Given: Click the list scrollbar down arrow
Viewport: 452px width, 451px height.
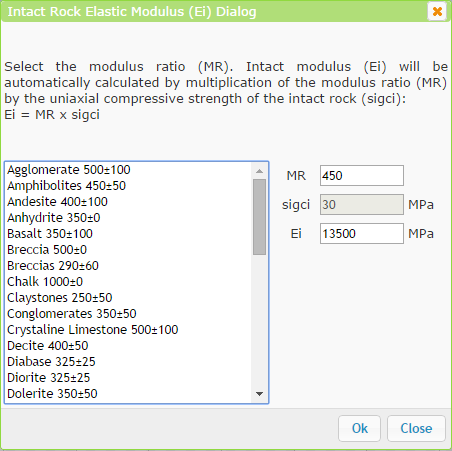Looking at the screenshot, I should pos(259,394).
